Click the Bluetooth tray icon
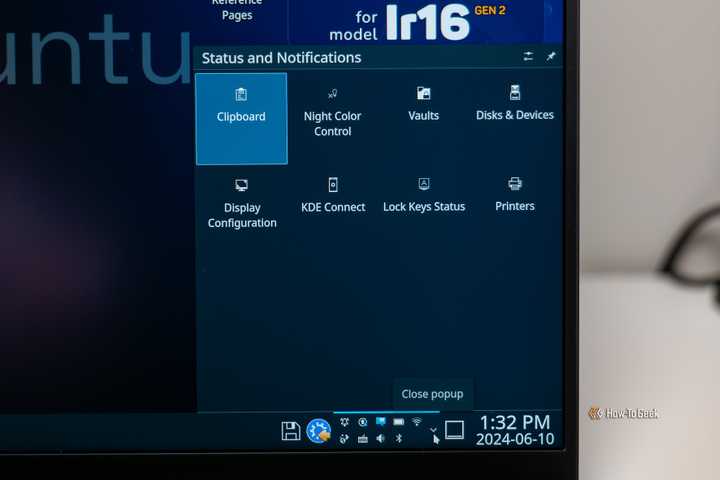720x480 pixels. [398, 438]
